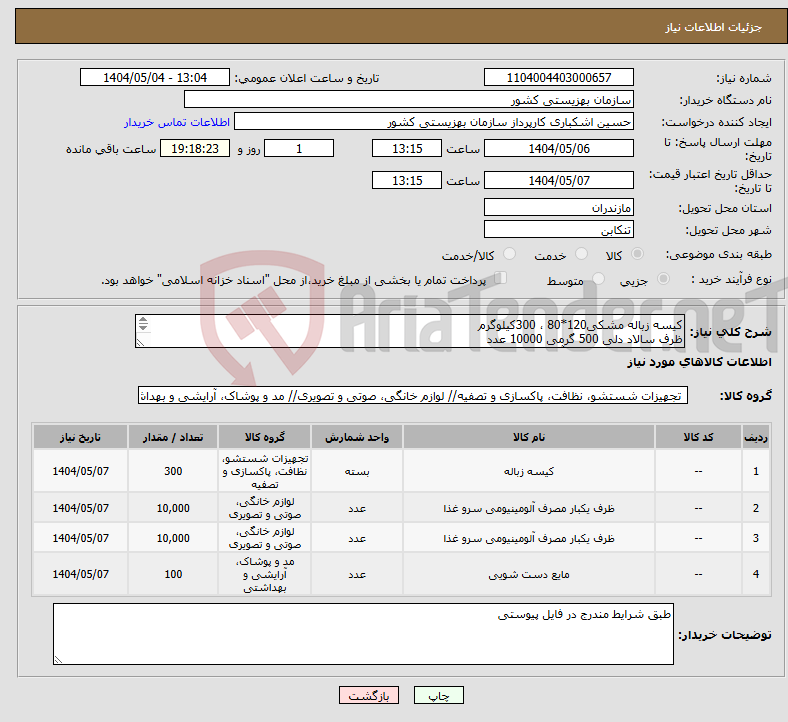Click the goods group cell for row 1

264,471
